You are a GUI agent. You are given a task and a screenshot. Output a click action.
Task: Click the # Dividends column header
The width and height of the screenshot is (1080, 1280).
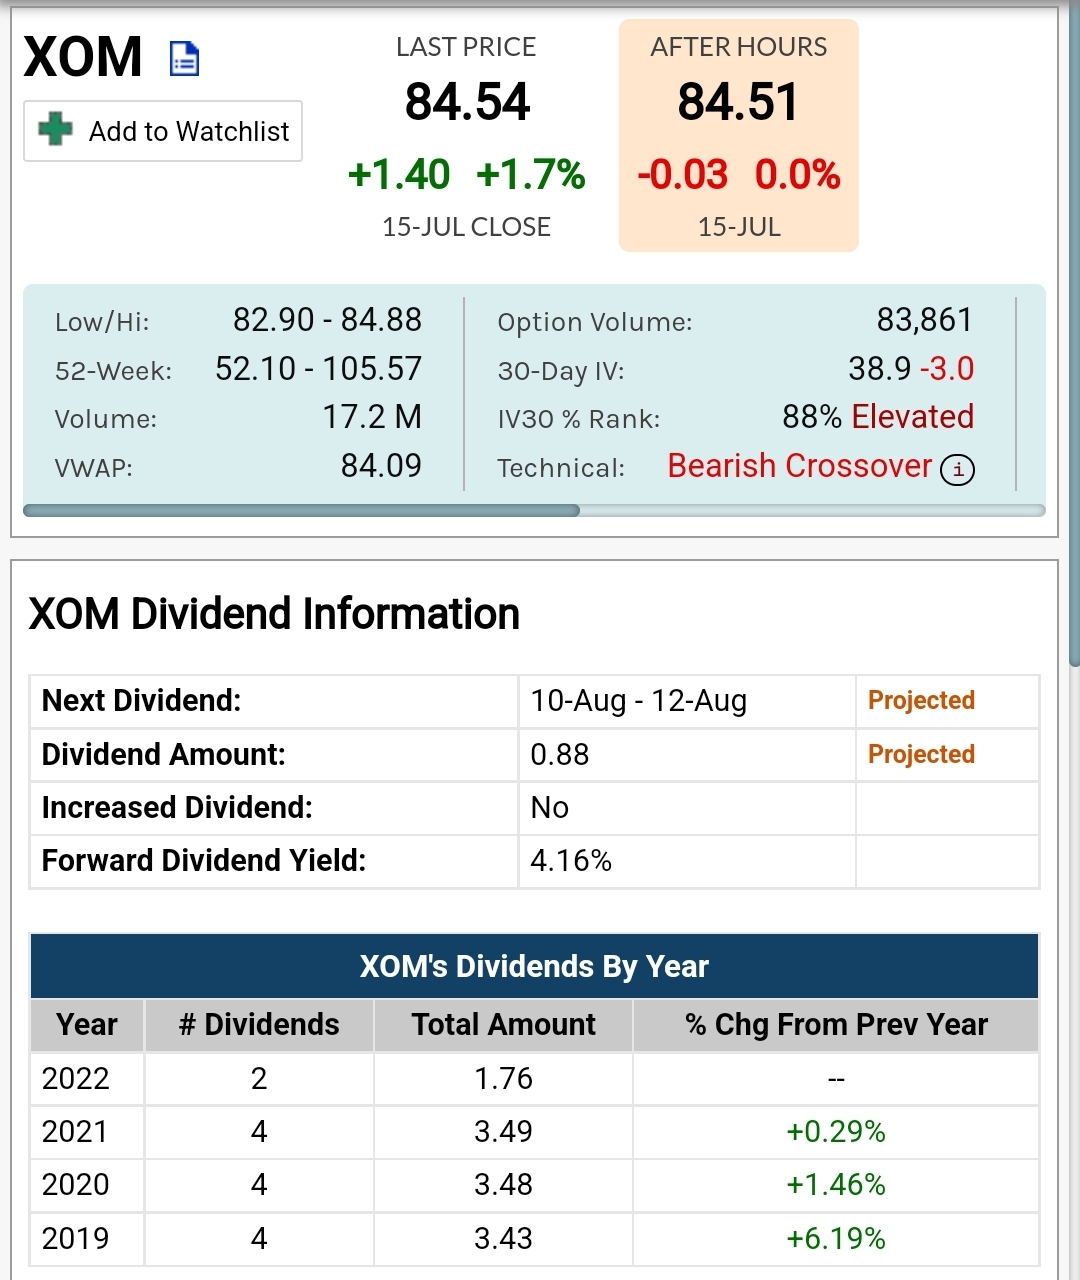[259, 1025]
